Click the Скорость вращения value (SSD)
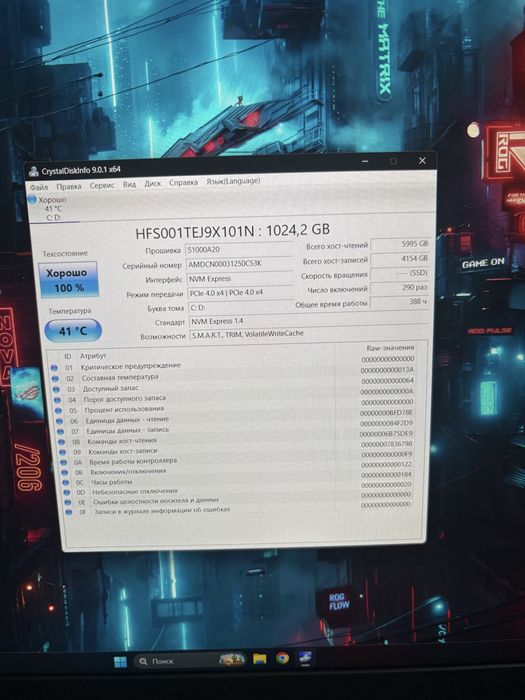Image resolution: width=525 pixels, height=700 pixels. 400,273
